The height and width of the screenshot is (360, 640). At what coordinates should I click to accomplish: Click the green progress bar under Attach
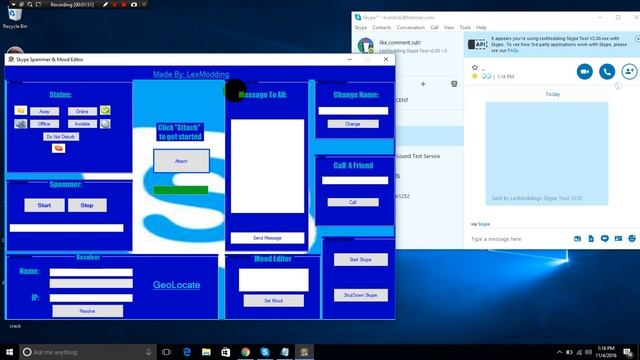pos(181,190)
